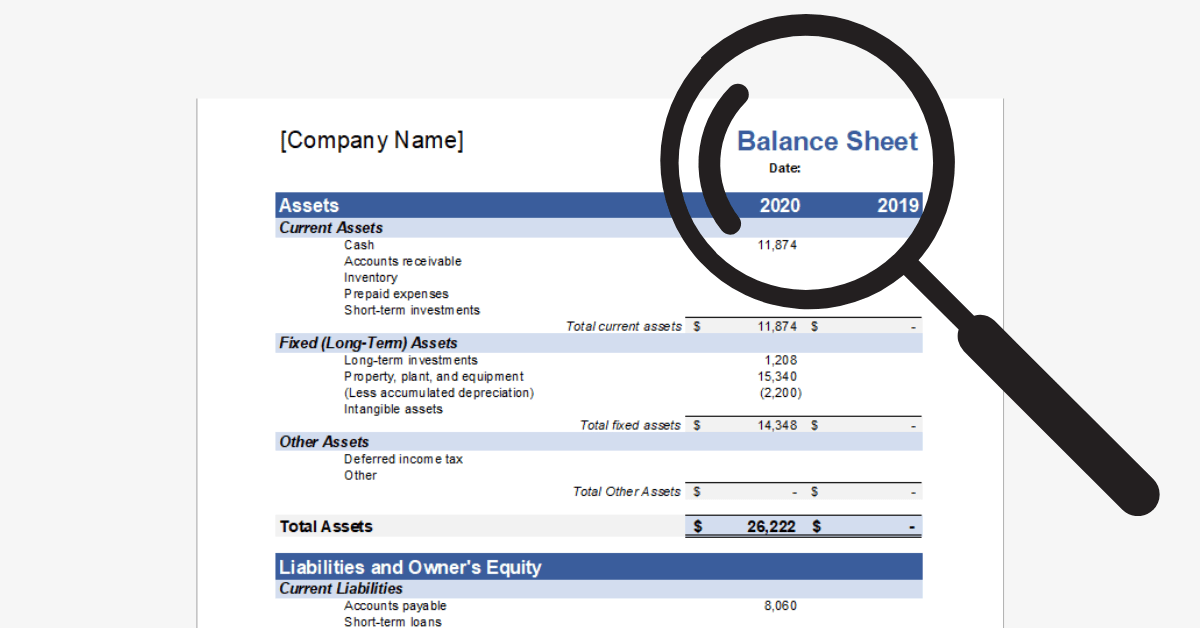Screen dimensions: 1200x628
Task: Select the Cash line item
Action: coord(359,244)
